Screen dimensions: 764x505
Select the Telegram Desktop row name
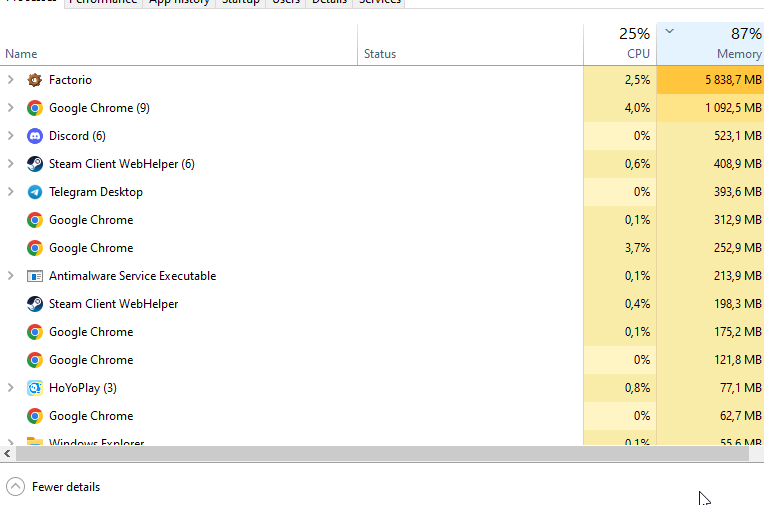pyautogui.click(x=96, y=192)
